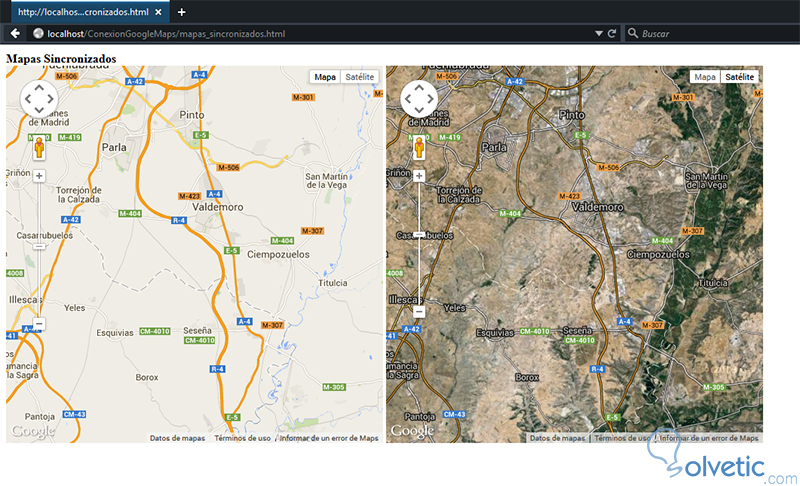Click Informar de un error on left map
Screen dimensions: 800x486
(329, 438)
